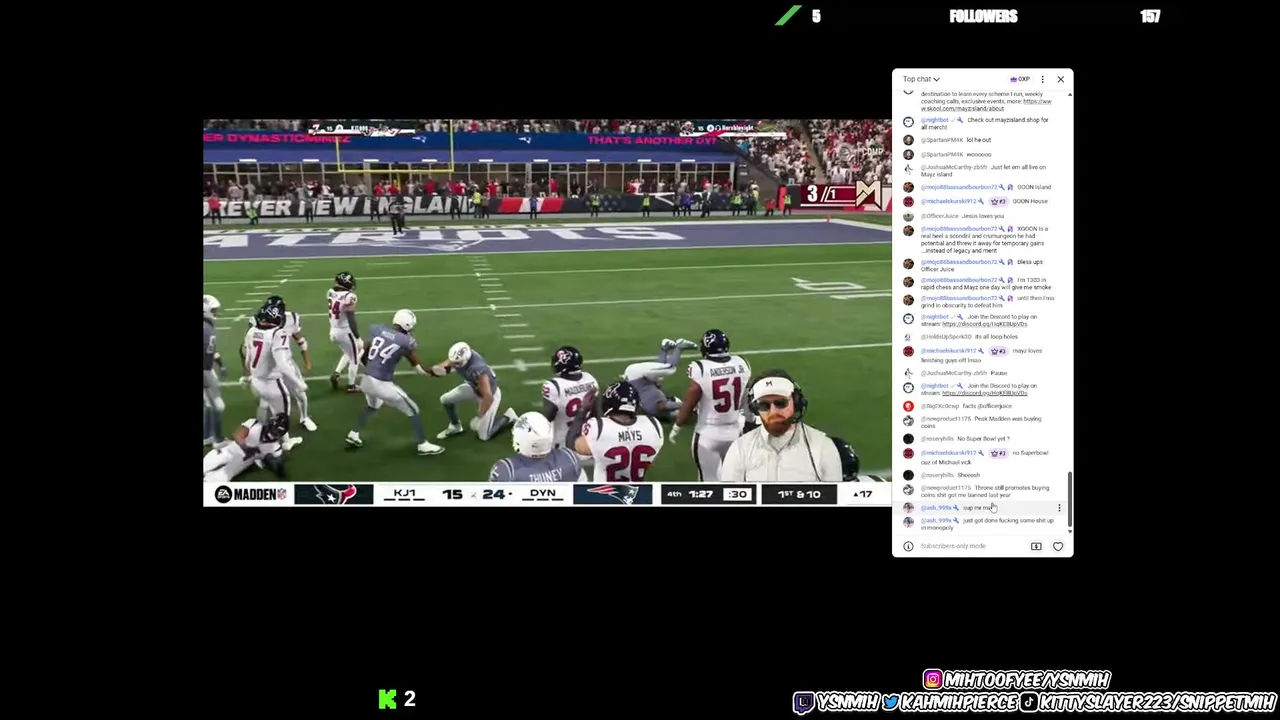This screenshot has width=1280, height=720.
Task: Open message options for ash_999x 'sup mr' message
Action: (1059, 508)
